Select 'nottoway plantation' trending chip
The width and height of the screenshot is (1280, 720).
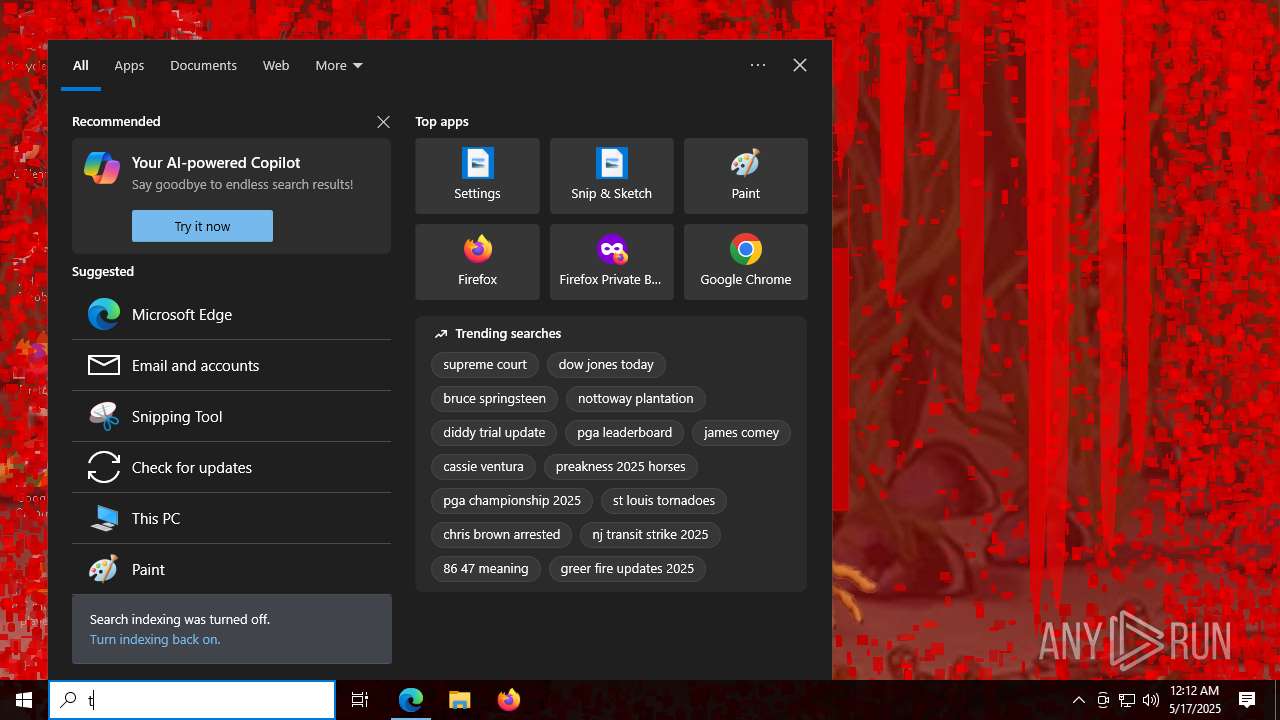click(x=636, y=399)
